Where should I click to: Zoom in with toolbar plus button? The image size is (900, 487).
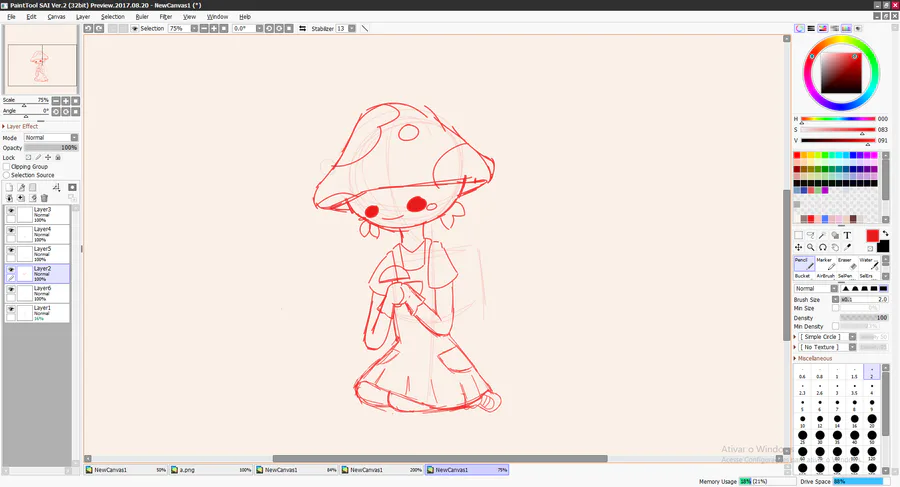click(x=214, y=28)
